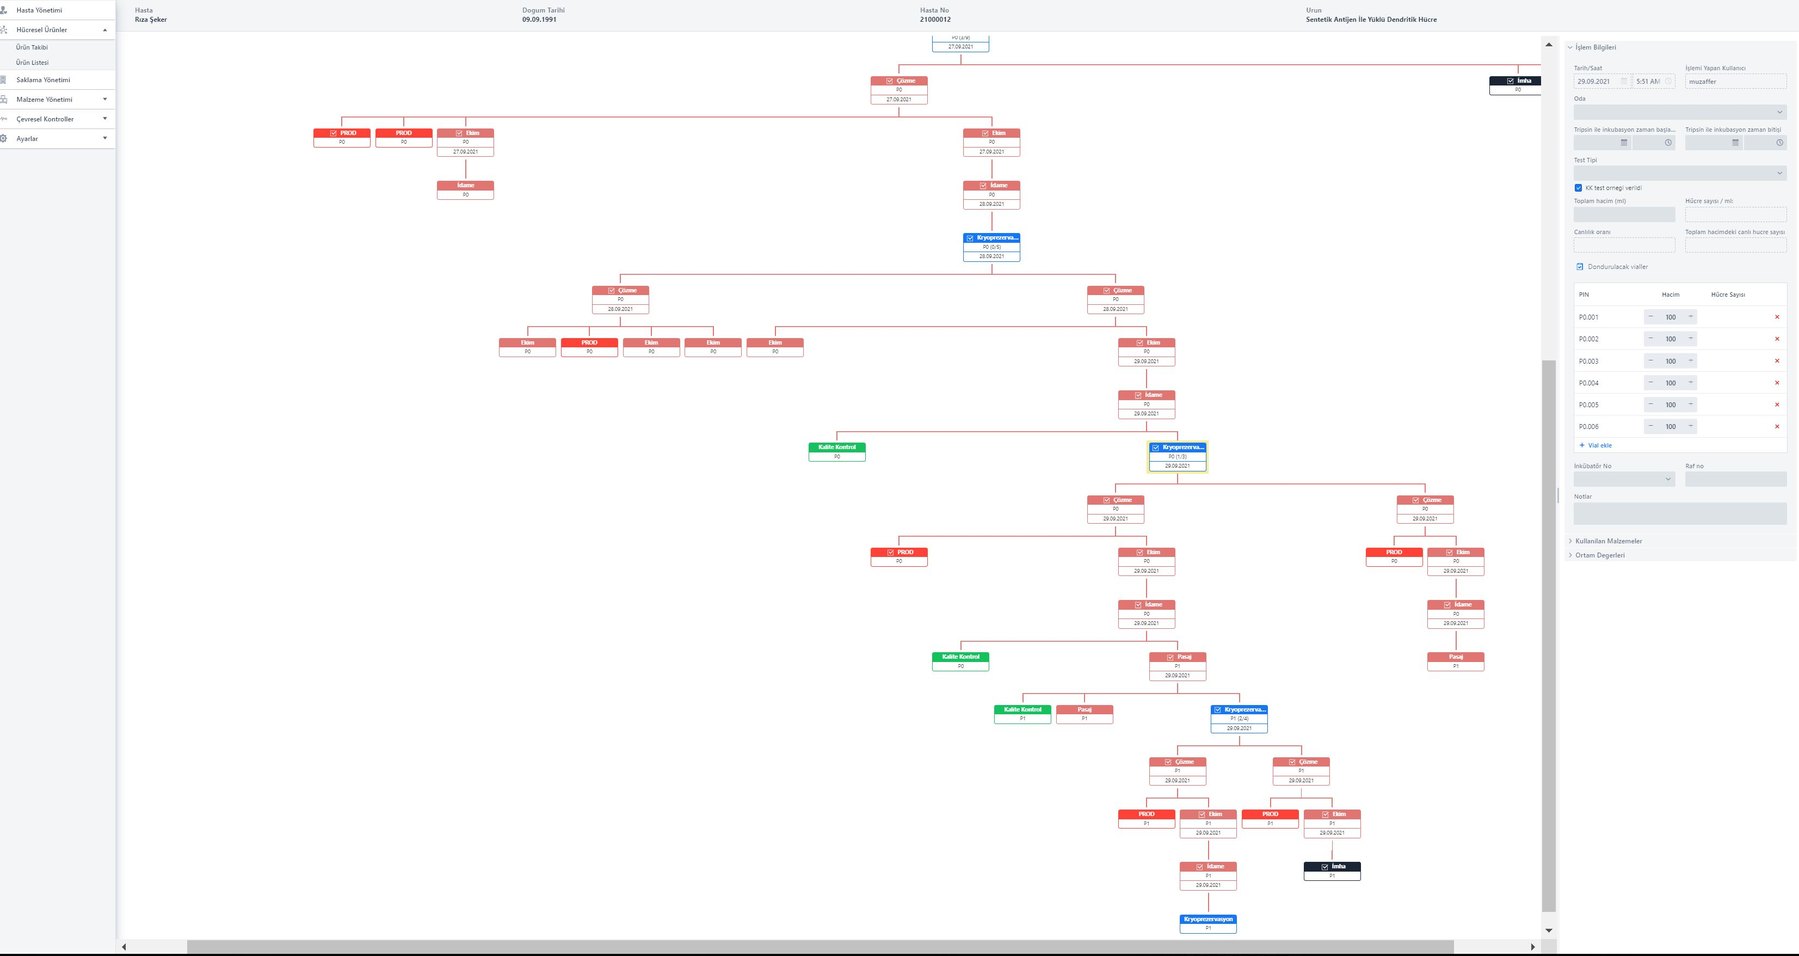This screenshot has height=956, width=1799.
Task: Open the İnkübatör No dropdown
Action: point(1624,479)
